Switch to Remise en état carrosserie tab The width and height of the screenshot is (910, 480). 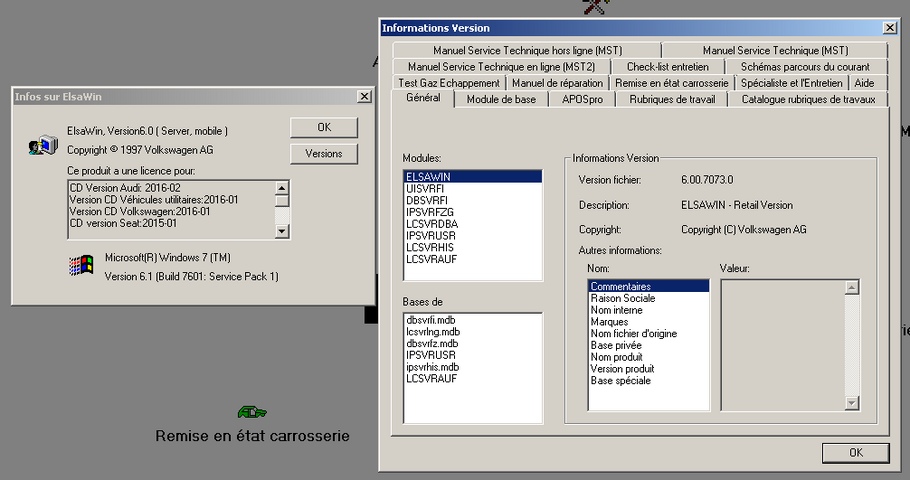pos(671,83)
